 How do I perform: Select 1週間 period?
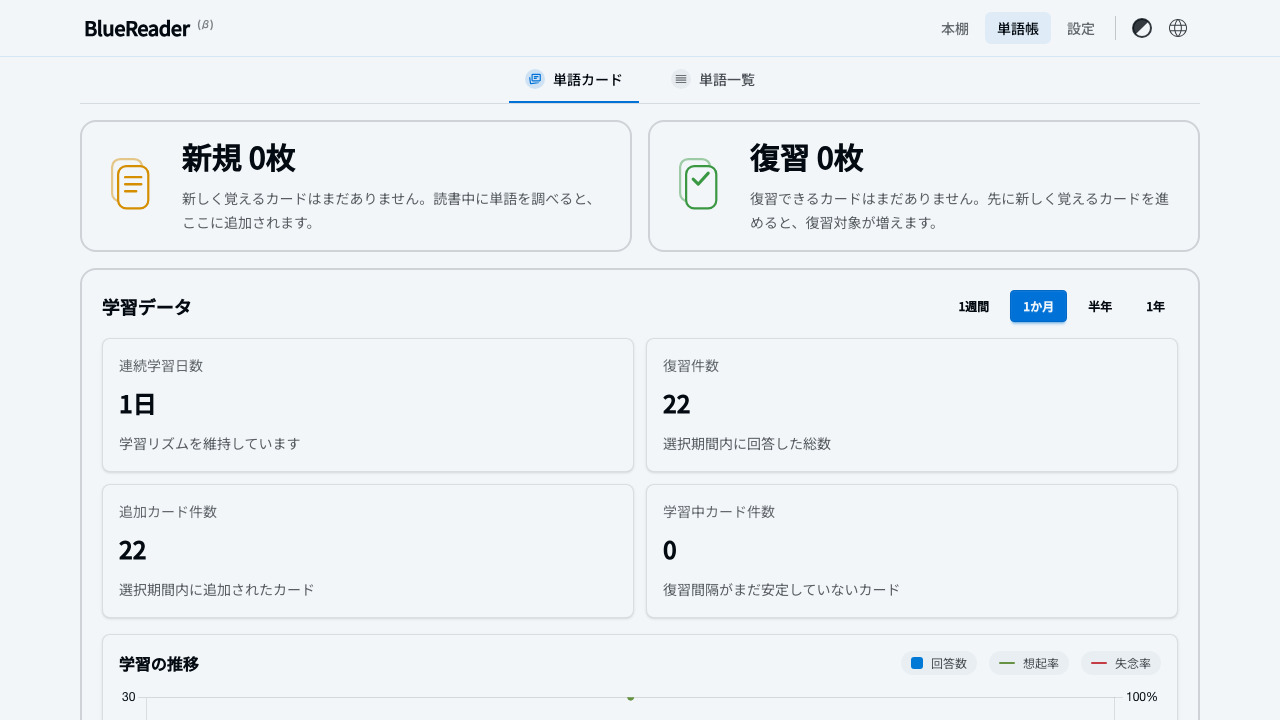click(974, 307)
